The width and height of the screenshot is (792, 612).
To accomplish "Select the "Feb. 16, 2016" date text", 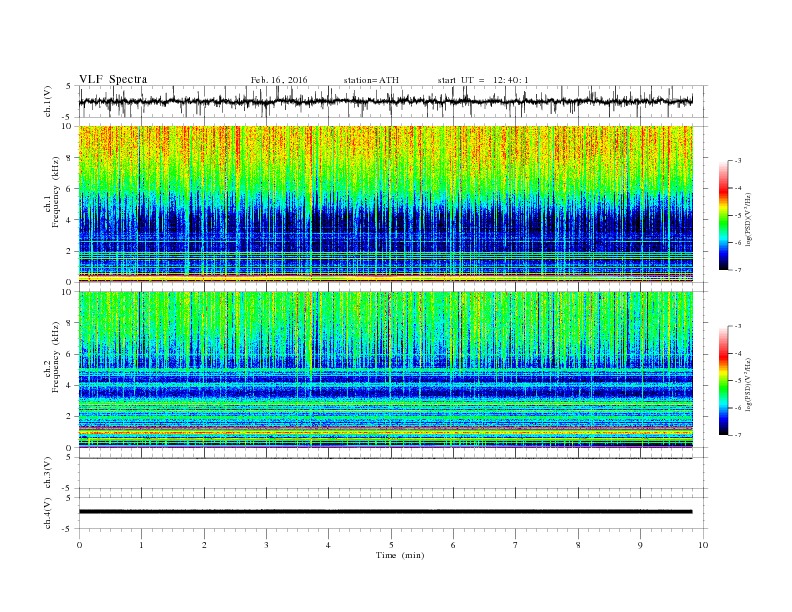I will pos(279,80).
